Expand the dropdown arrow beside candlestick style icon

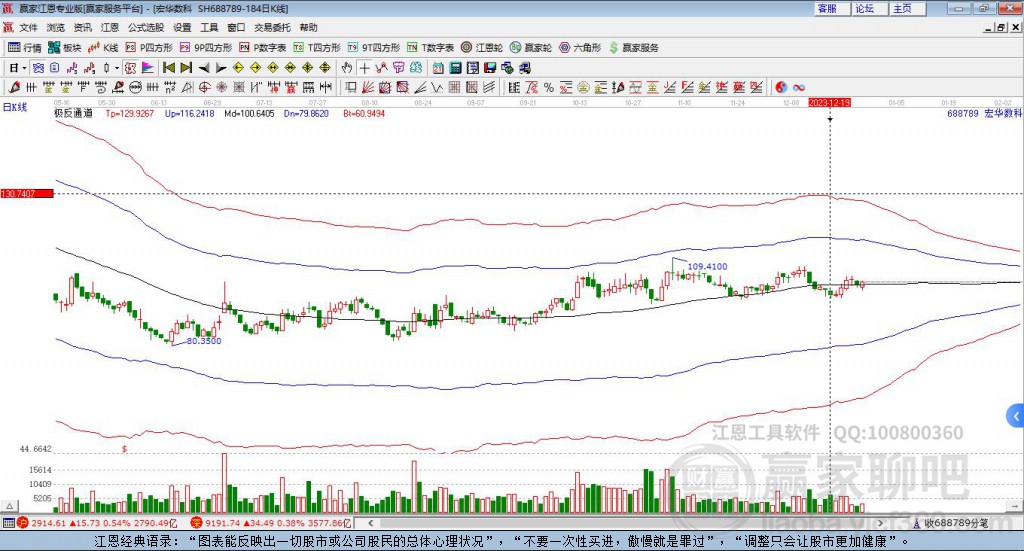[117, 68]
